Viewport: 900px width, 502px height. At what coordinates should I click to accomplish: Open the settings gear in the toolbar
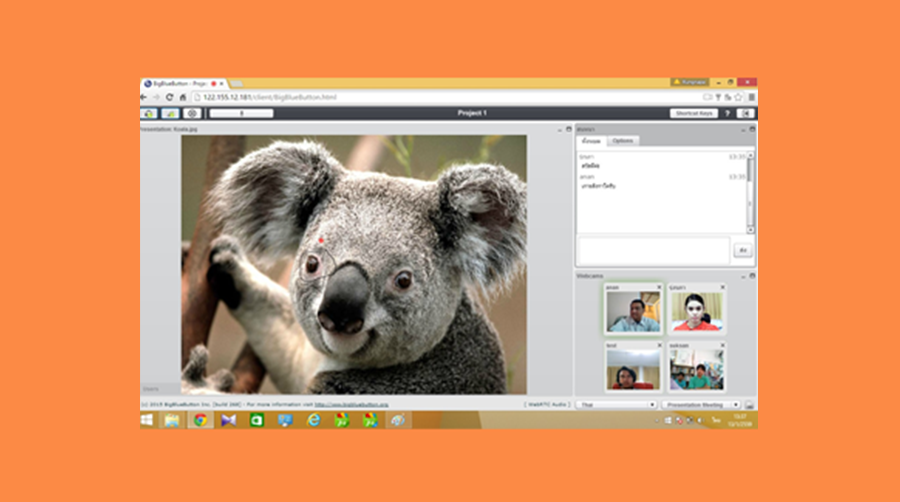pyautogui.click(x=192, y=113)
